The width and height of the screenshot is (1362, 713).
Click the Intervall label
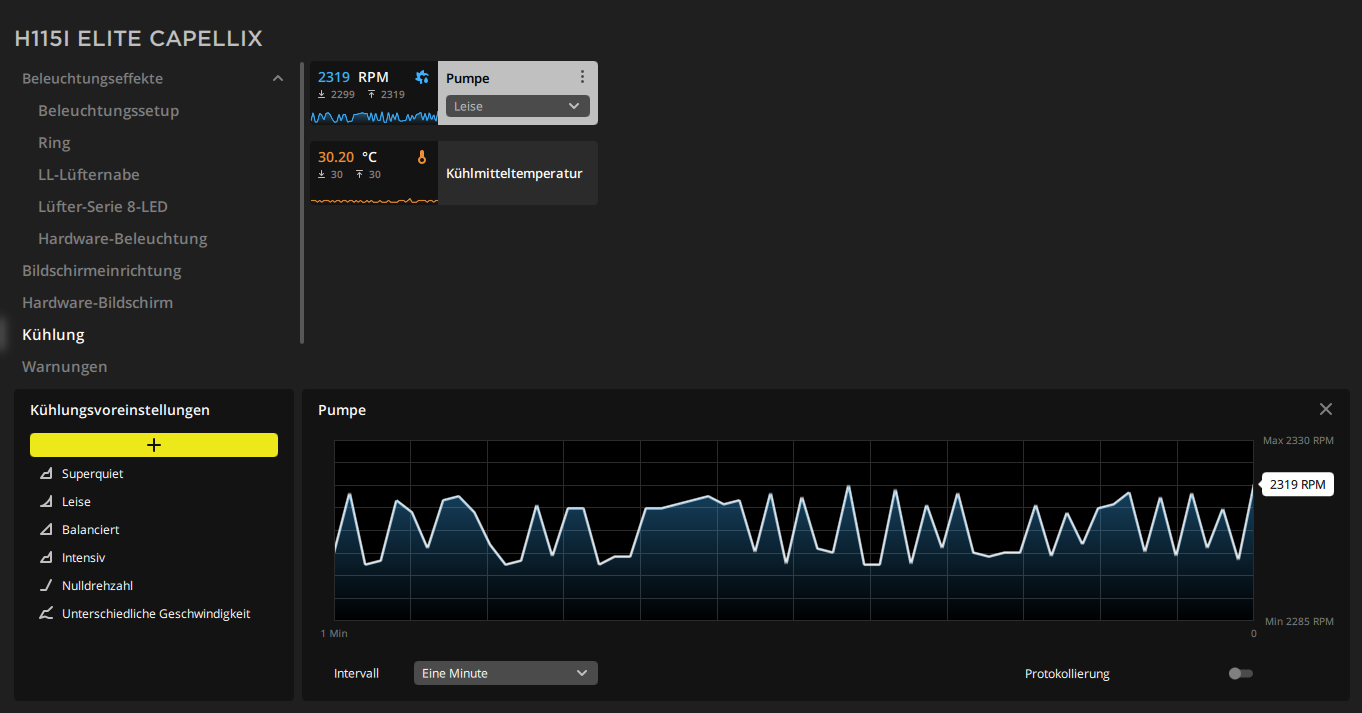point(356,674)
